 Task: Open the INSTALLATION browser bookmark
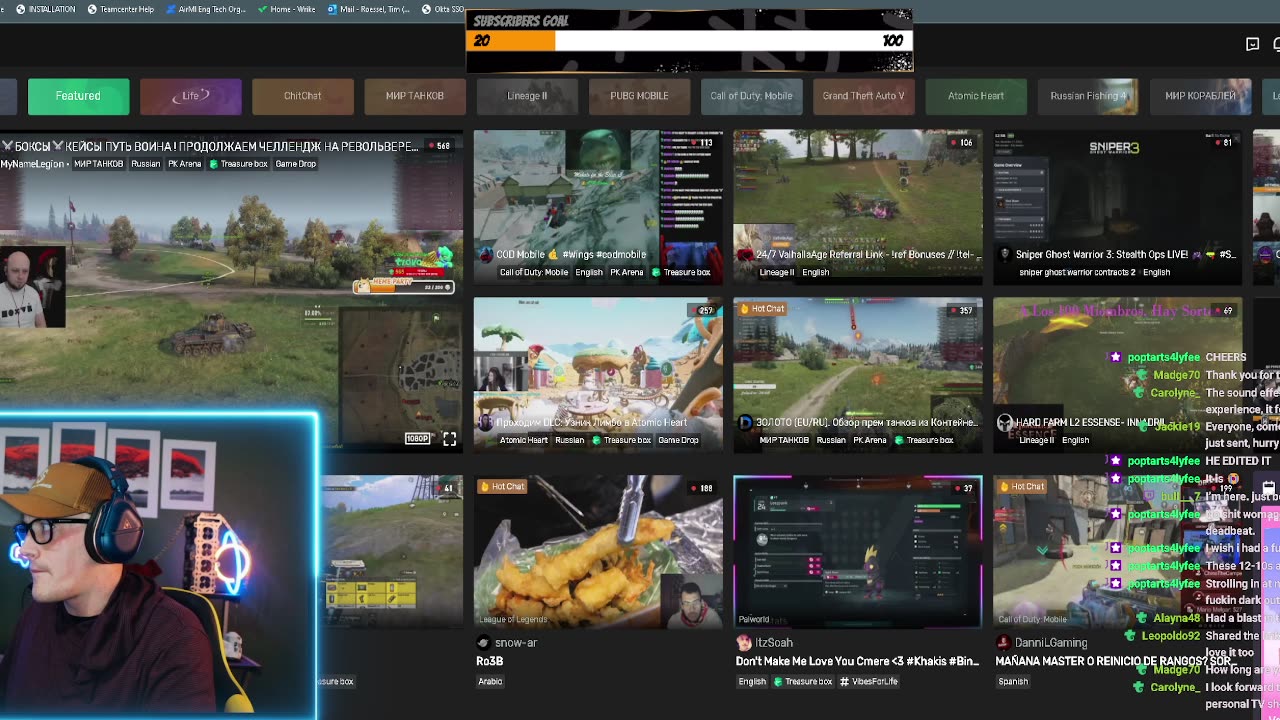(45, 9)
